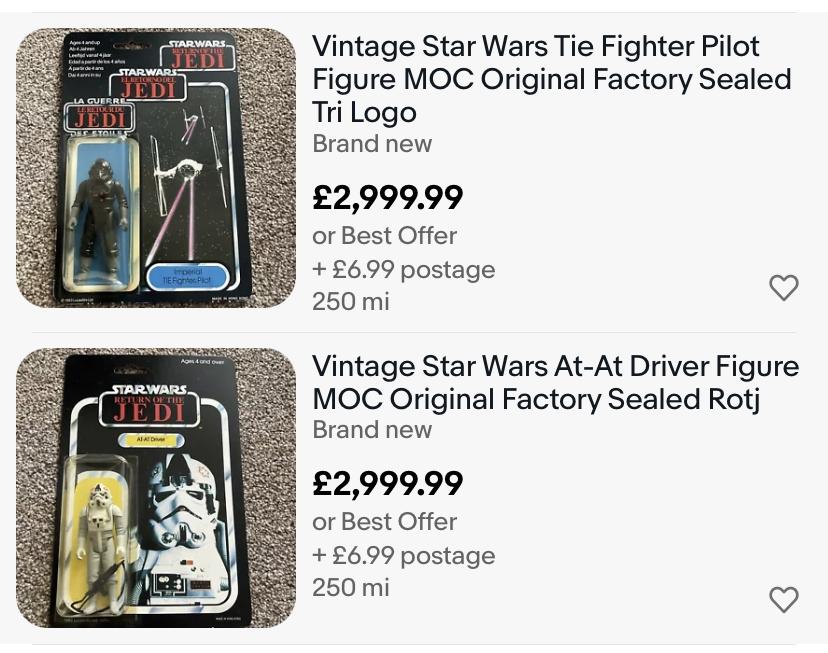Save the Tie Fighter Pilot listing with heart icon

pyautogui.click(x=783, y=288)
